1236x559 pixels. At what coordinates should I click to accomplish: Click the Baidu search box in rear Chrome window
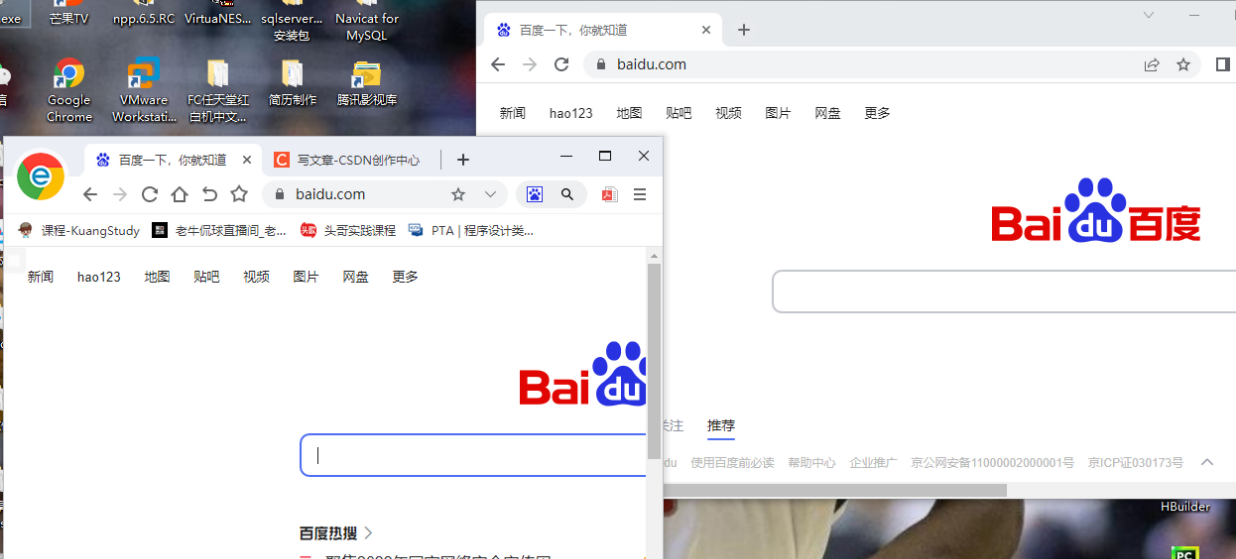pyautogui.click(x=1004, y=291)
